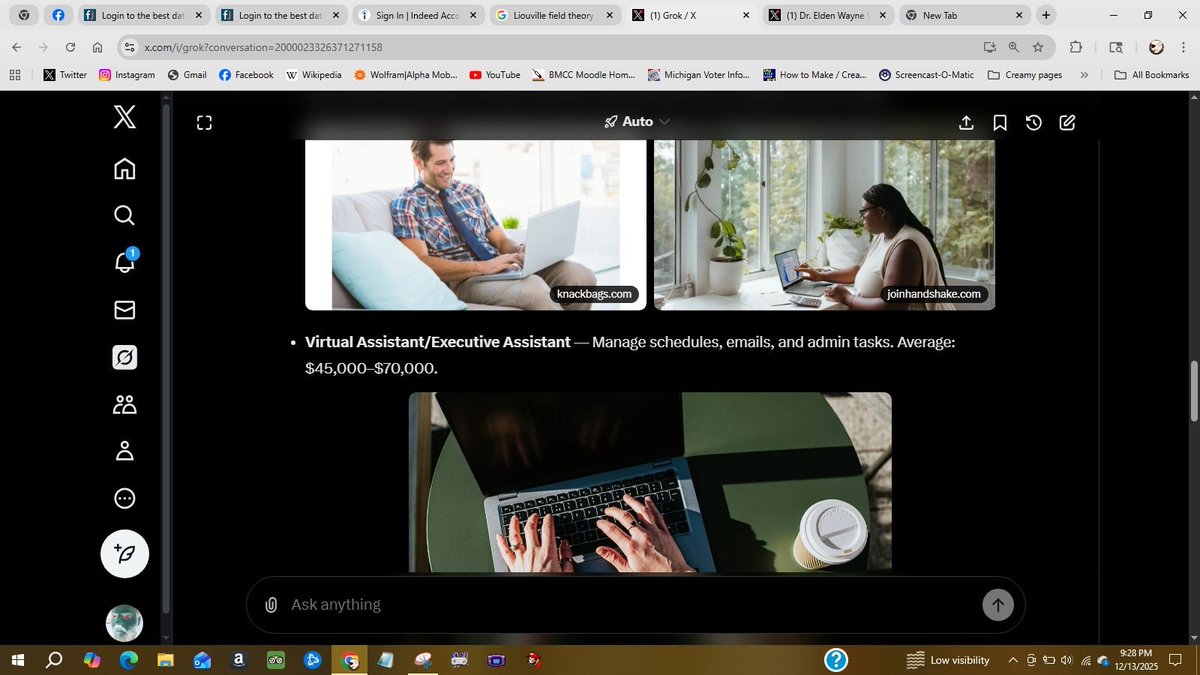Show hidden system tray icons
This screenshot has width=1200, height=675.
point(1012,660)
